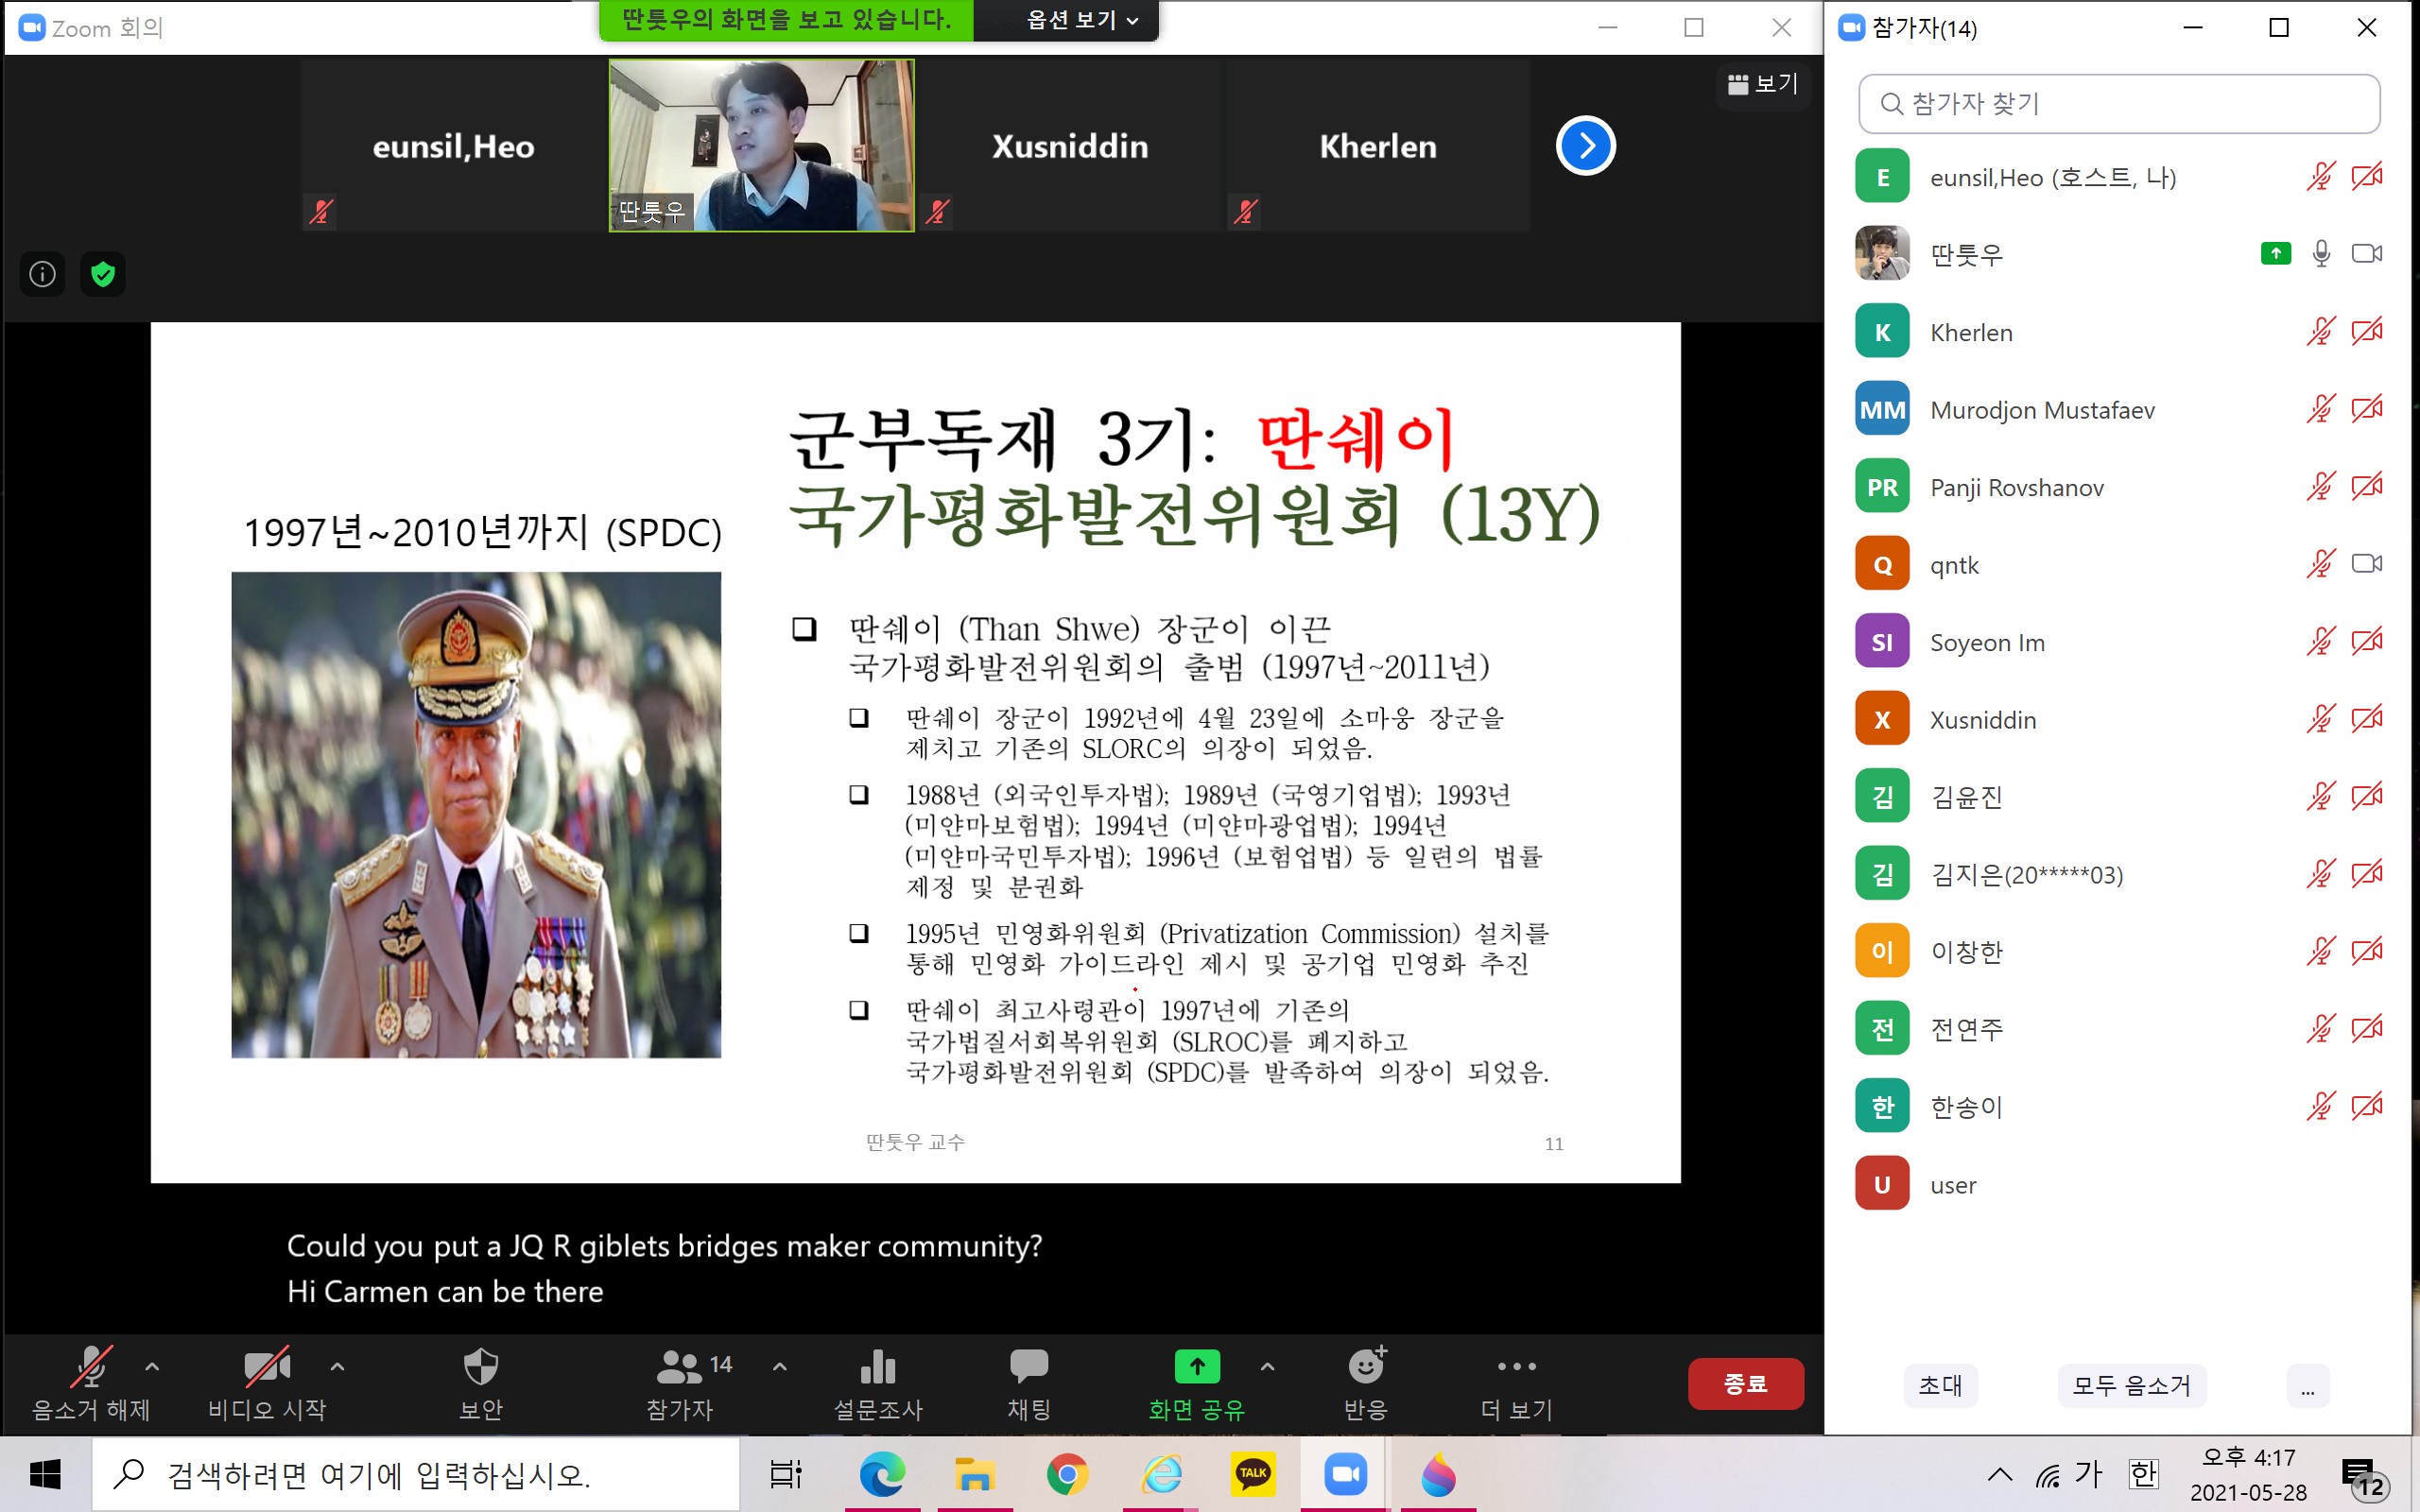The width and height of the screenshot is (2420, 1512).
Task: Click the Windows taskbar search box
Action: click(415, 1474)
